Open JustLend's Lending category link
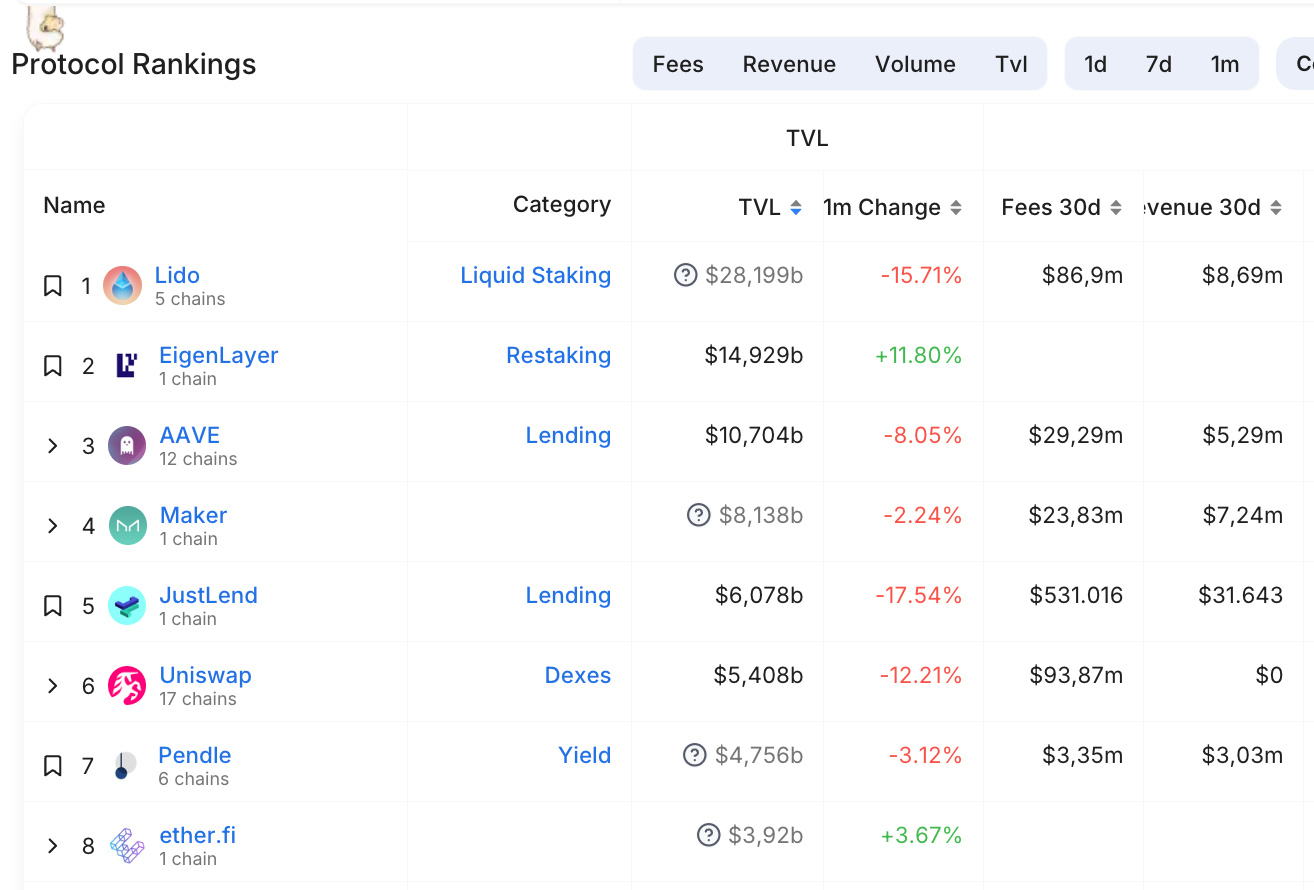Viewport: 1314px width, 890px height. (x=569, y=595)
